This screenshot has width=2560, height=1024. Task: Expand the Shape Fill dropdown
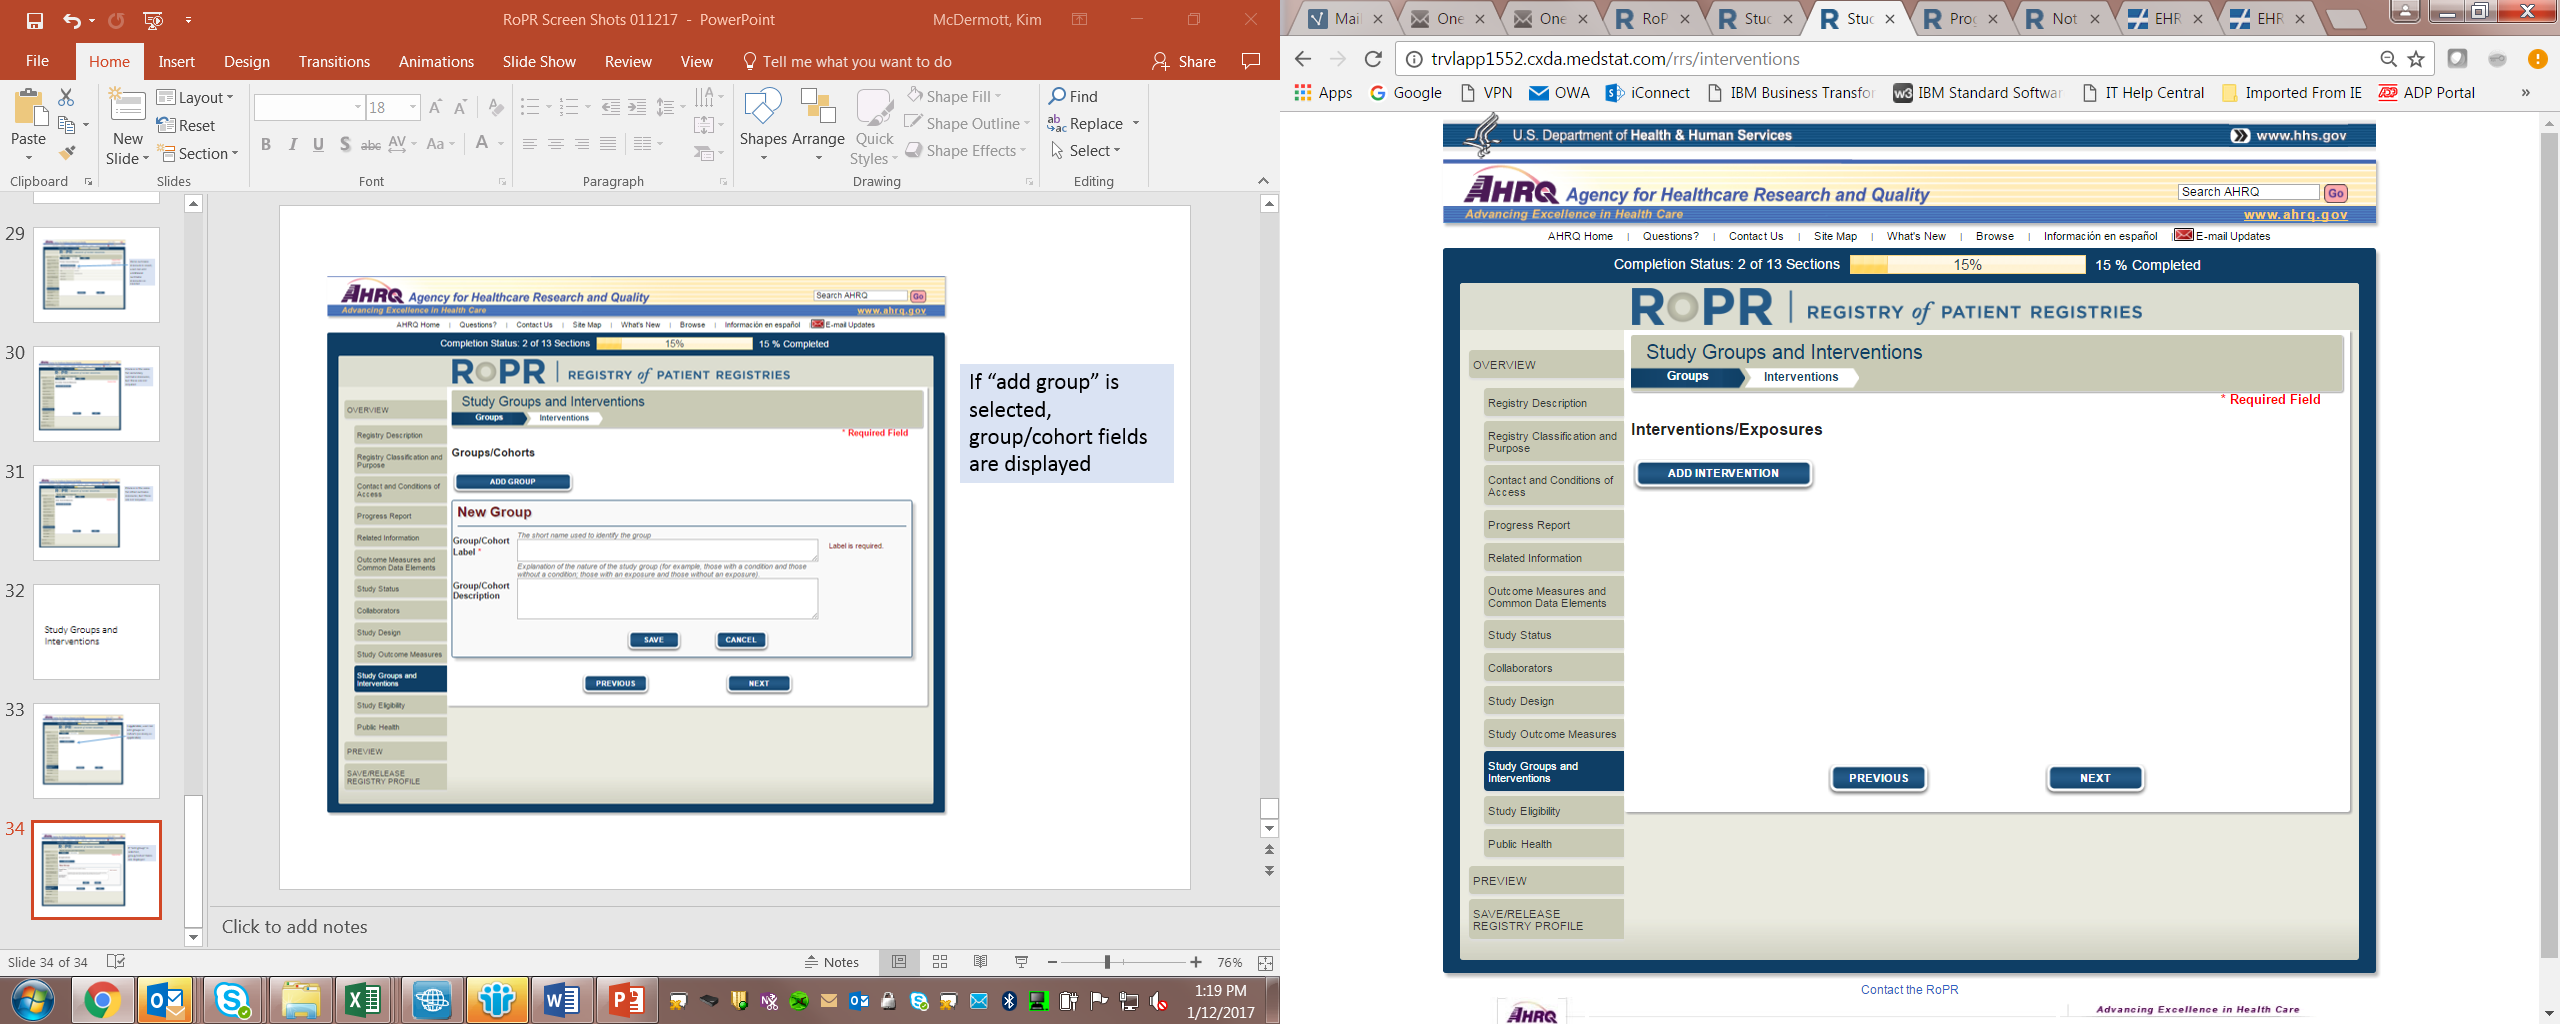pyautogui.click(x=998, y=97)
